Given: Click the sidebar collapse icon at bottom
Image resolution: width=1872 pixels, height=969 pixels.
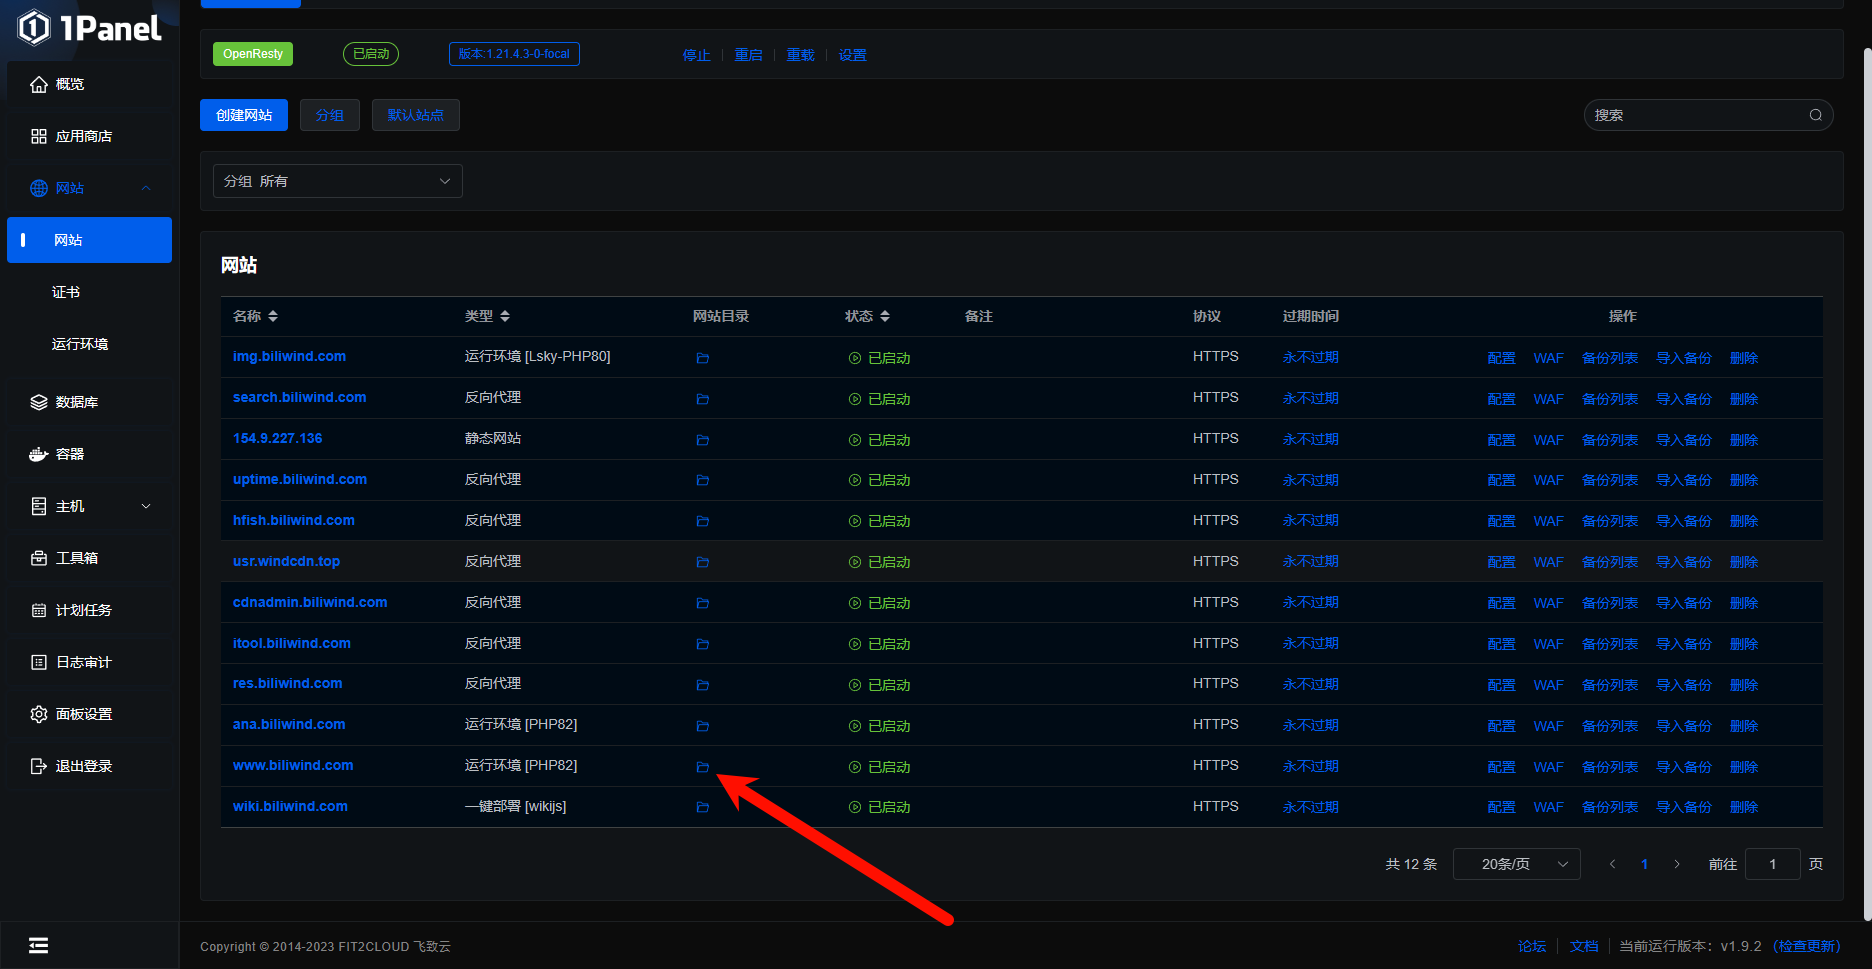Looking at the screenshot, I should tap(38, 945).
